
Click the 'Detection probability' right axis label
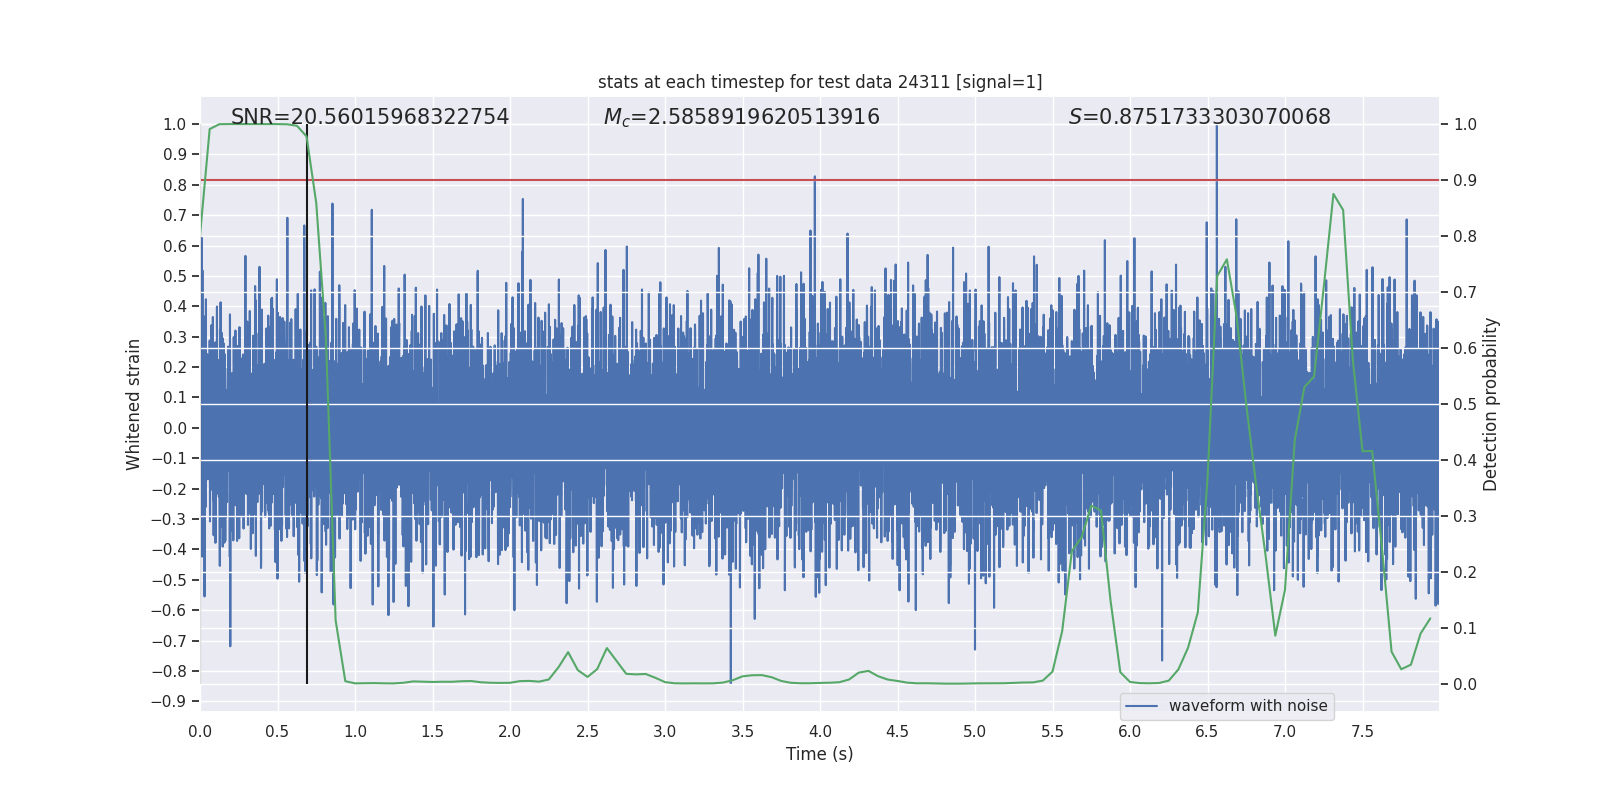click(x=1491, y=404)
